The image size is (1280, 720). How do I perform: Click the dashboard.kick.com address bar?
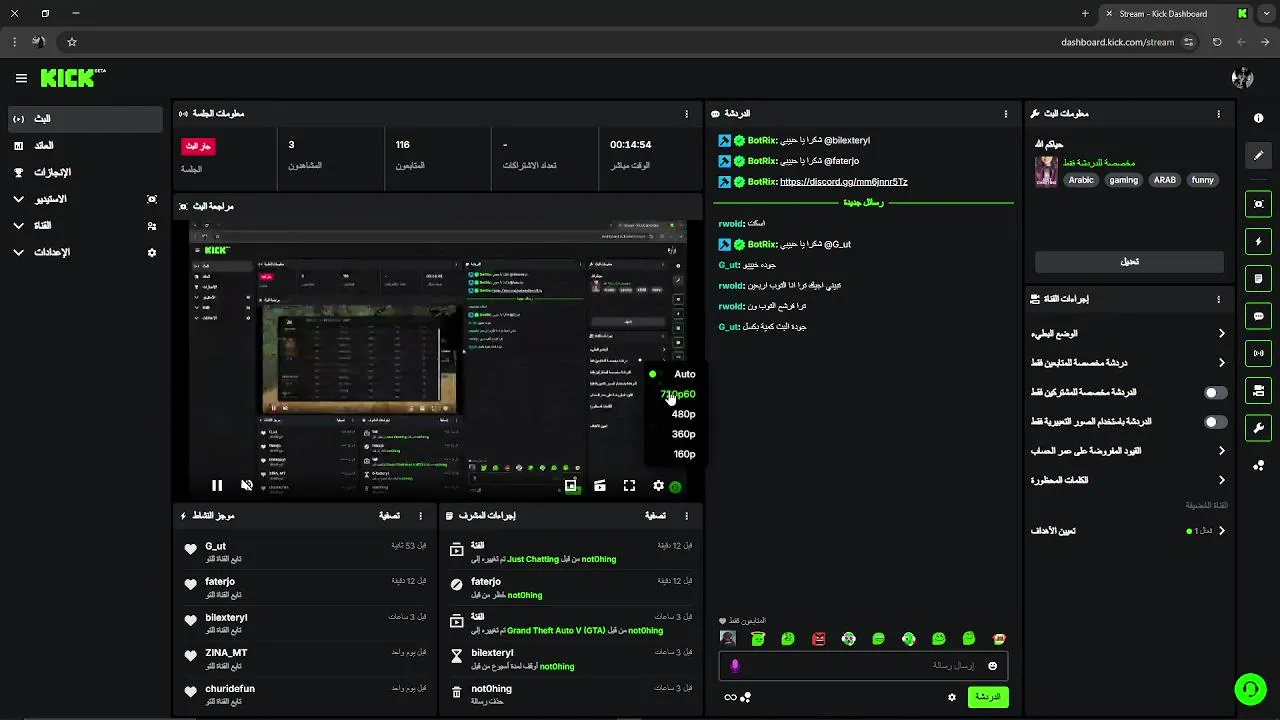1117,42
